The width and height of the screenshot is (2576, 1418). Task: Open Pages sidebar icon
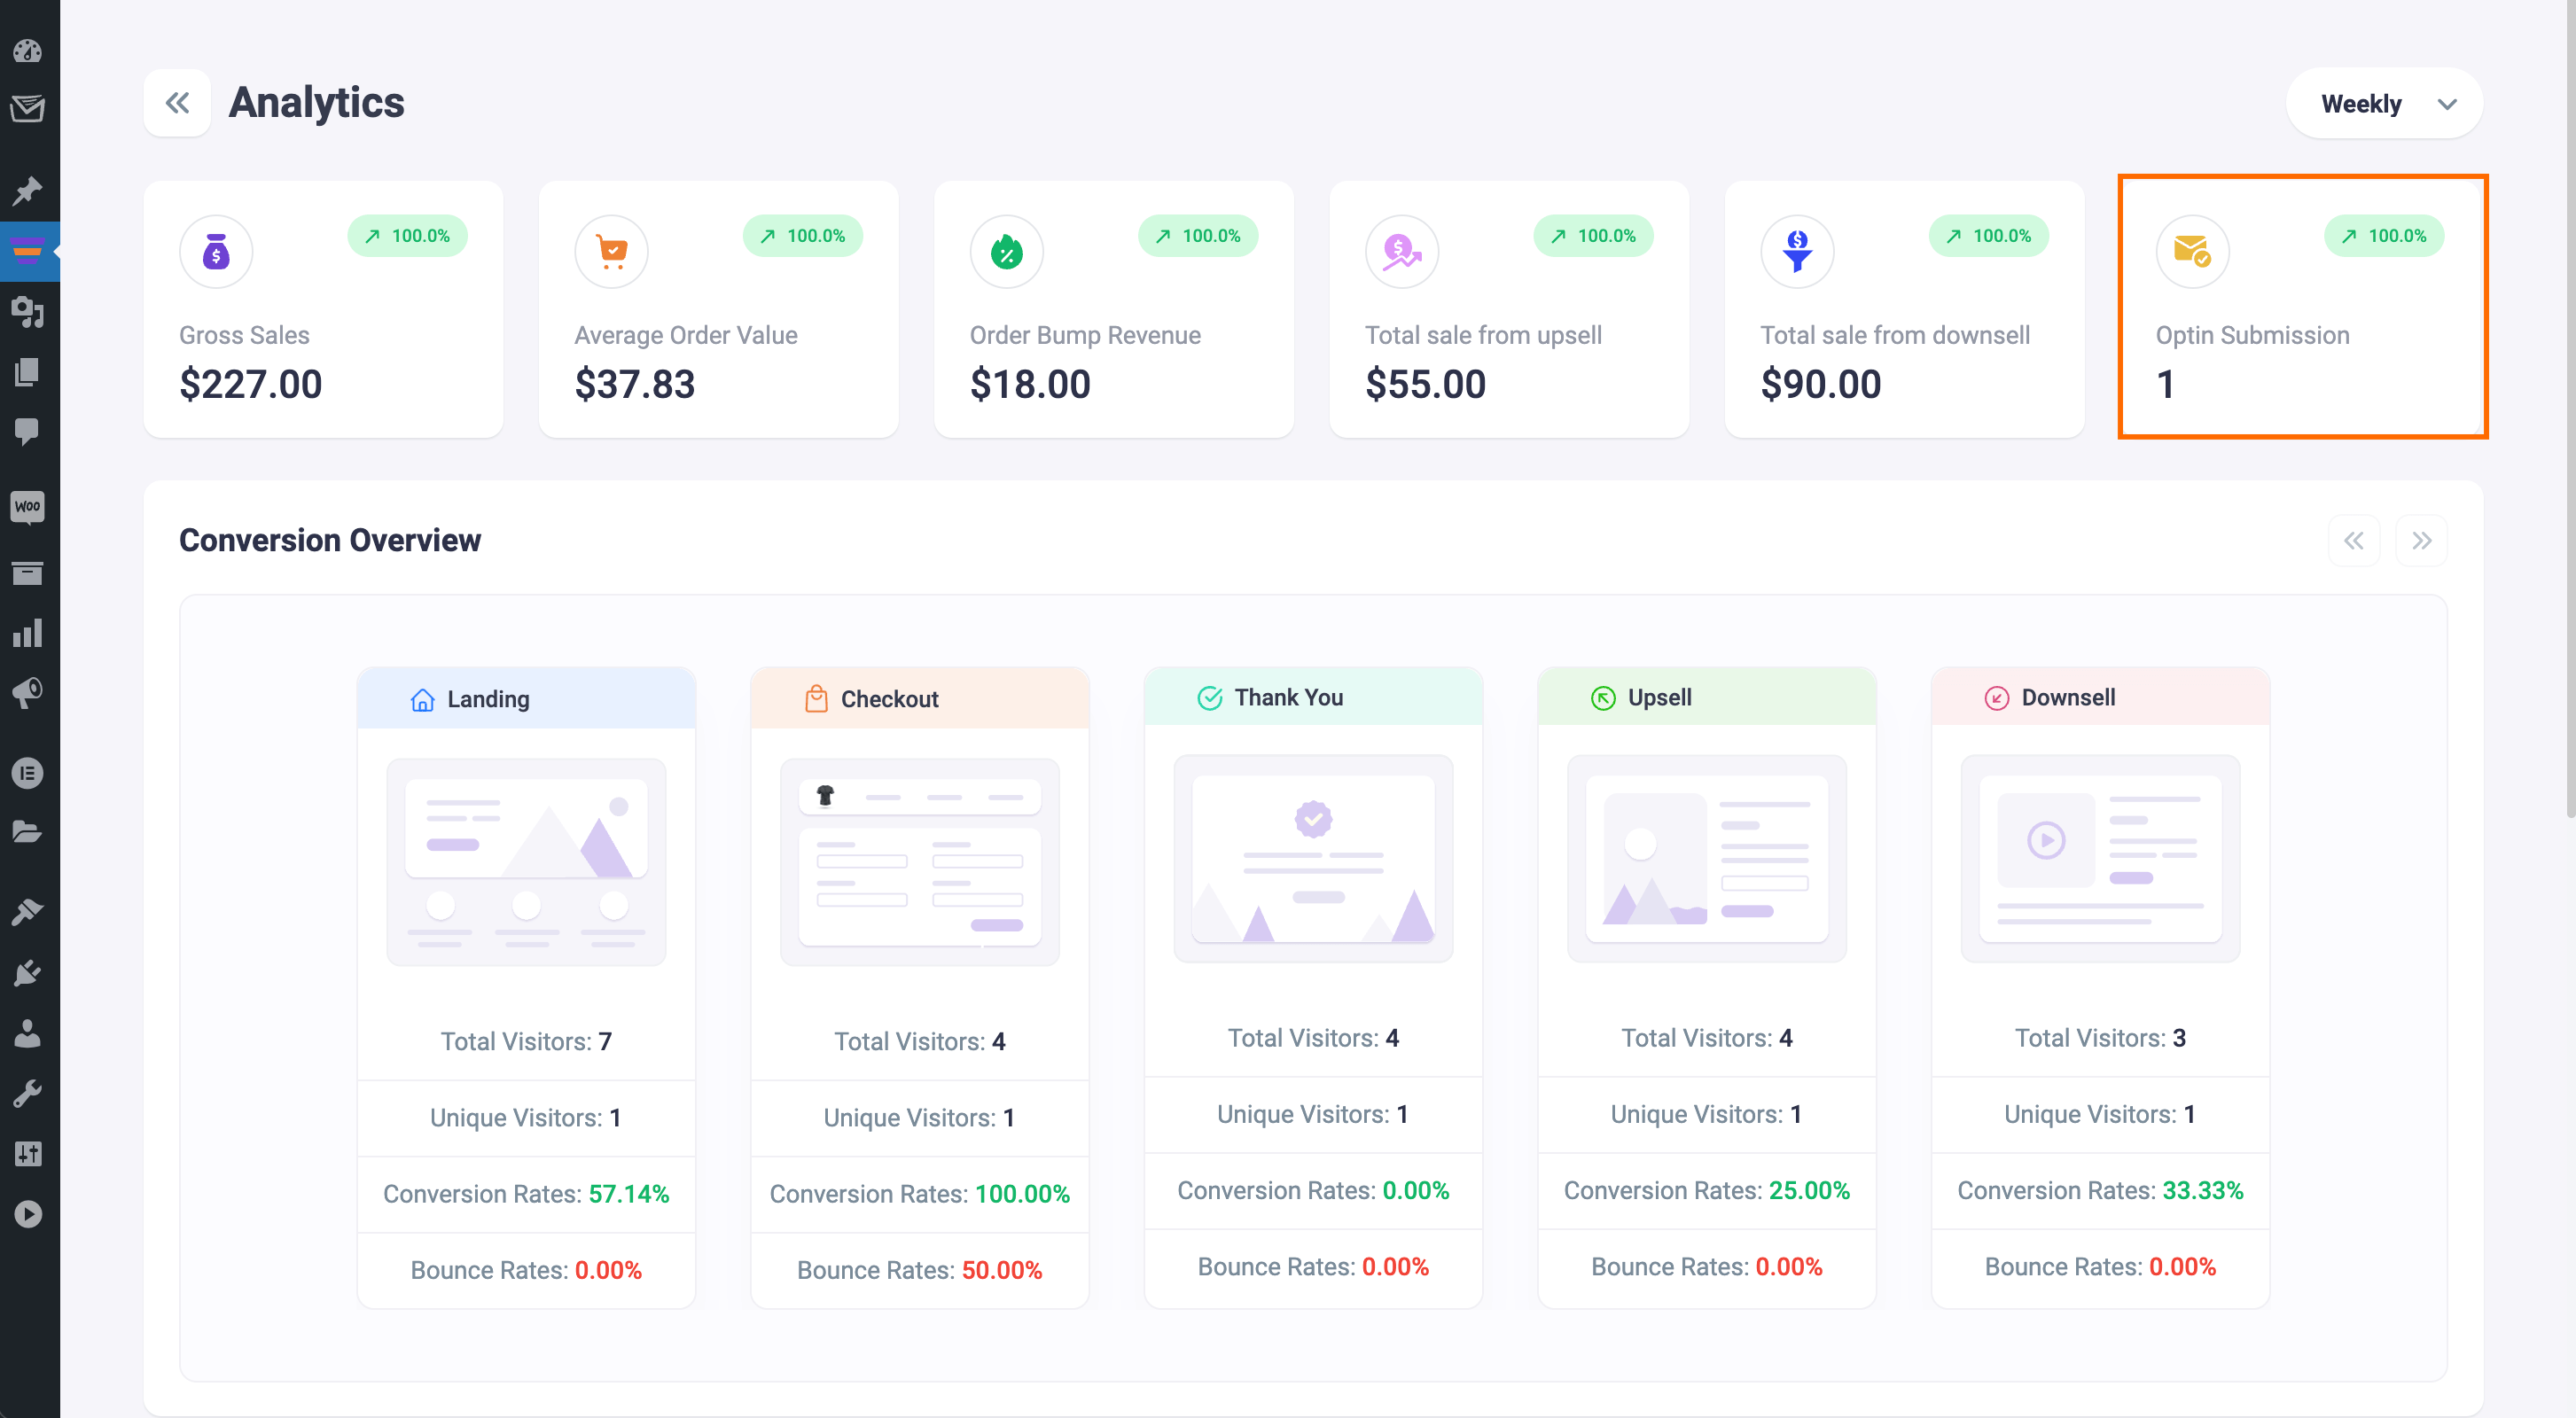click(28, 372)
